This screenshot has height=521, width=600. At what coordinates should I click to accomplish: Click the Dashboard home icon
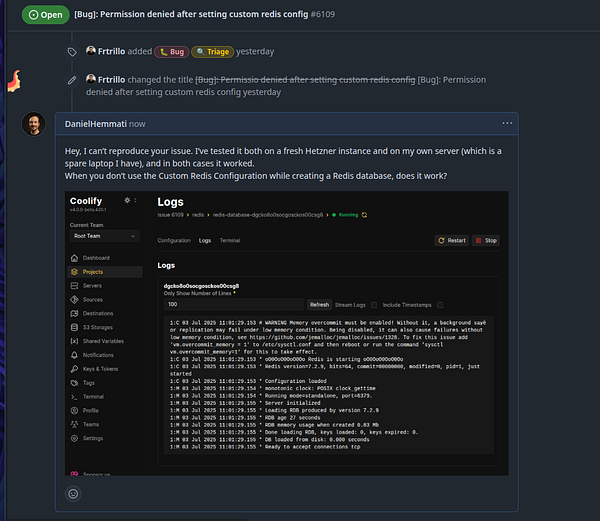pyautogui.click(x=75, y=258)
